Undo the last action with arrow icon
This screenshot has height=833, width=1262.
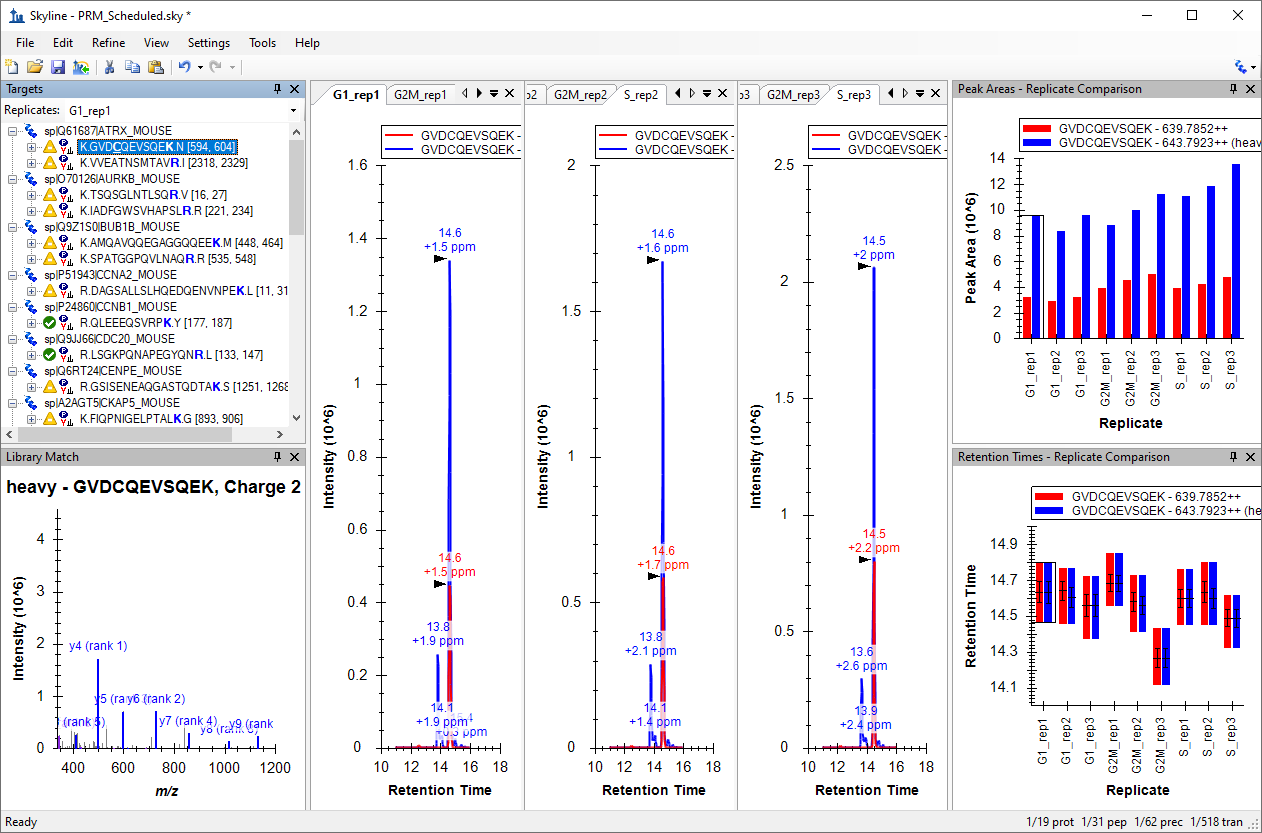(x=184, y=67)
